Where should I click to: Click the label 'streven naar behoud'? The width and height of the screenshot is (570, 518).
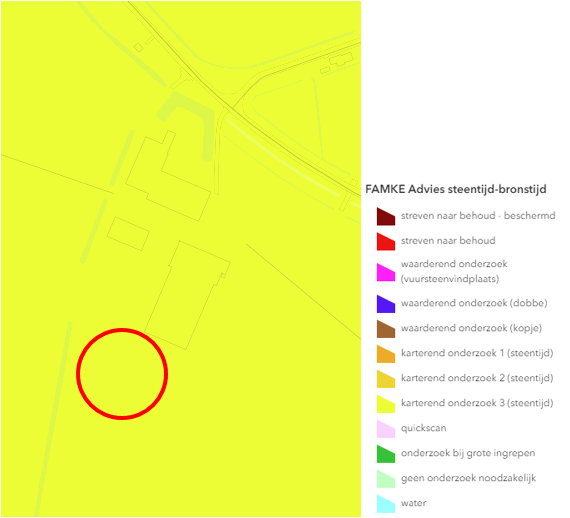click(x=448, y=241)
